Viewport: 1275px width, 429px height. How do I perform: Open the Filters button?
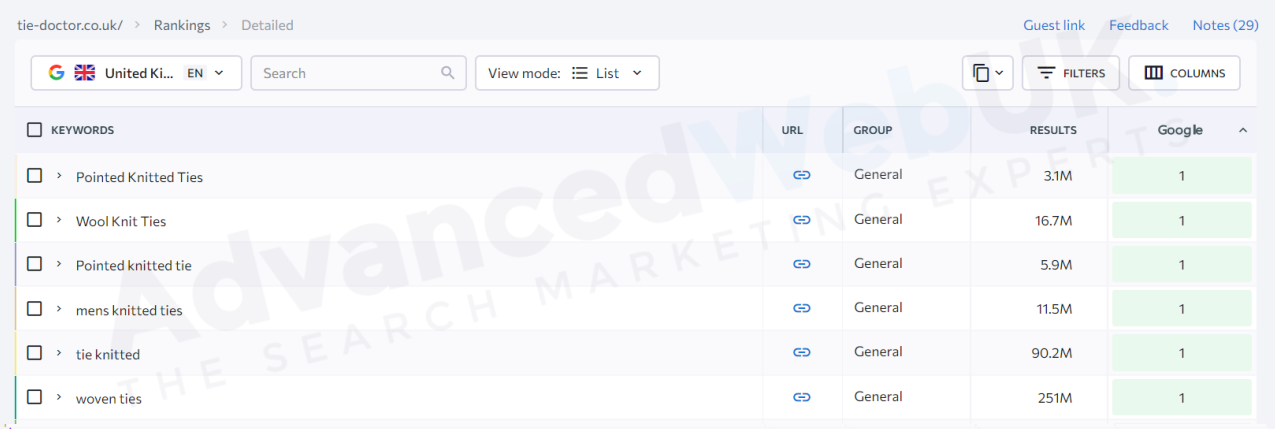pos(1070,73)
